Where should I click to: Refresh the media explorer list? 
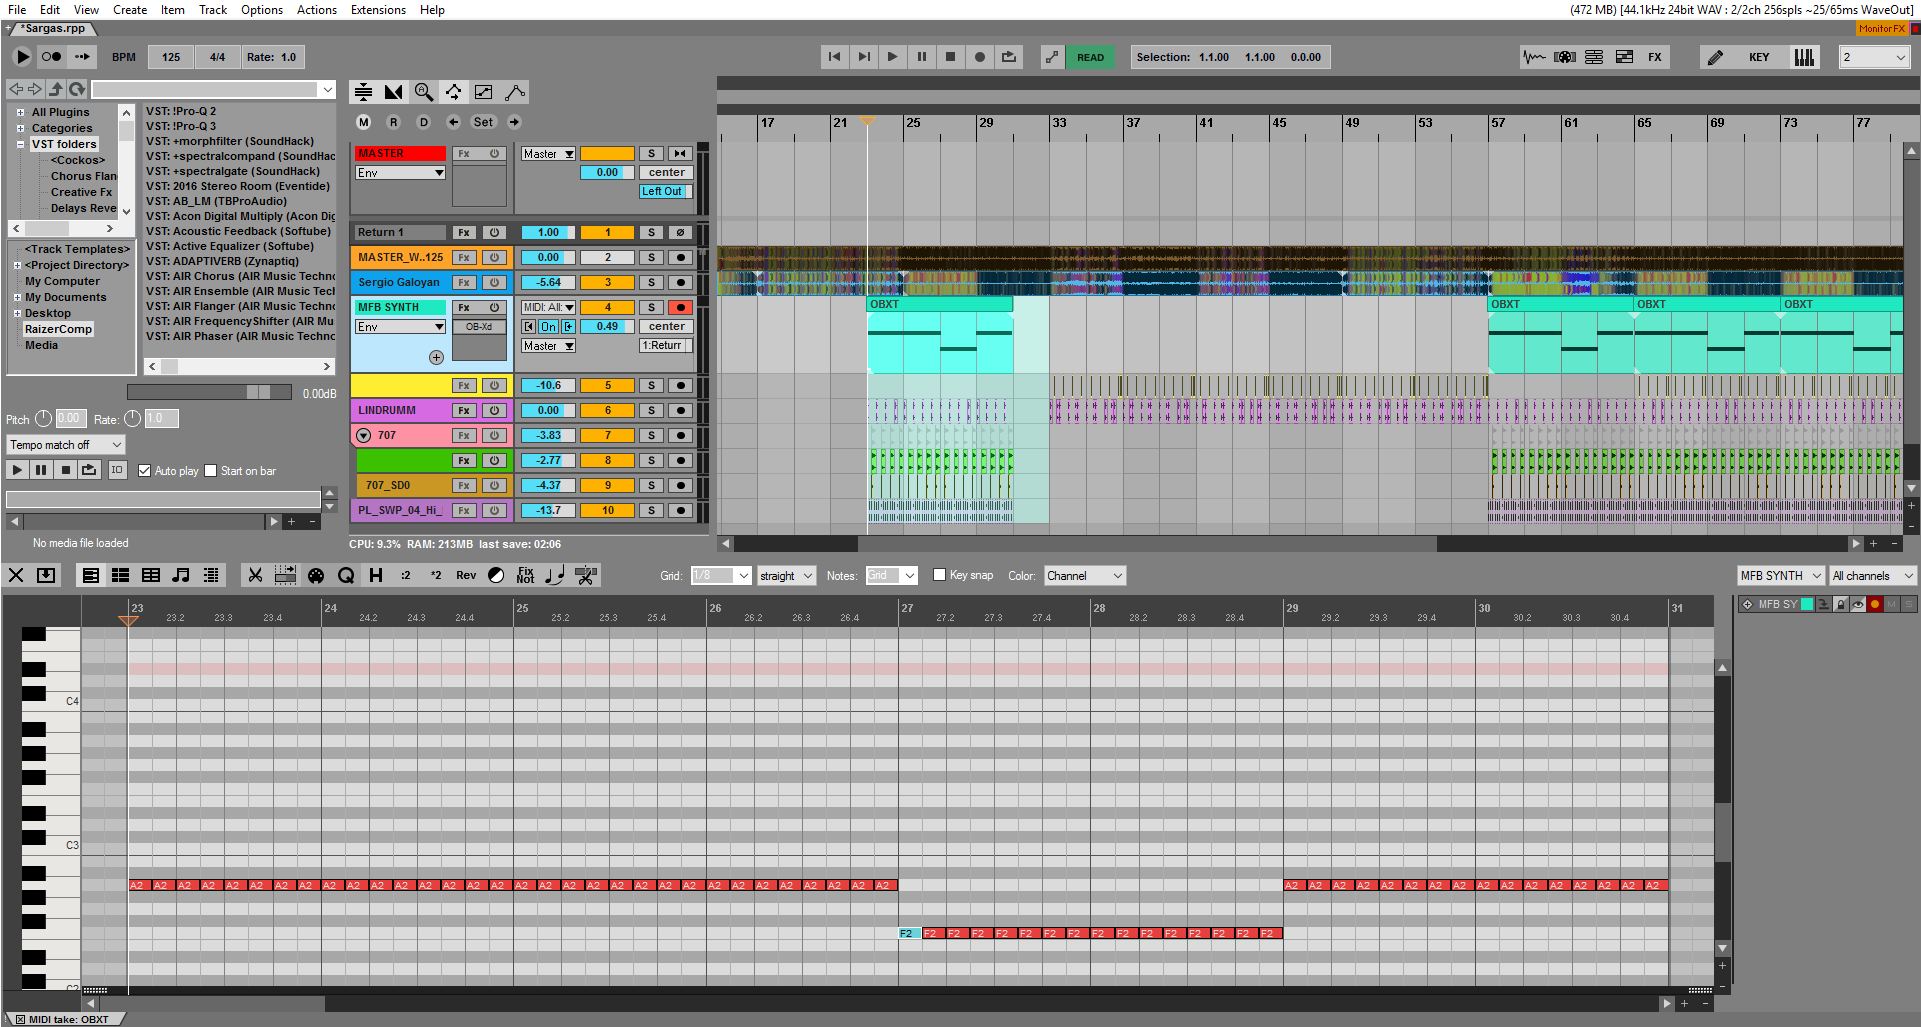(77, 89)
